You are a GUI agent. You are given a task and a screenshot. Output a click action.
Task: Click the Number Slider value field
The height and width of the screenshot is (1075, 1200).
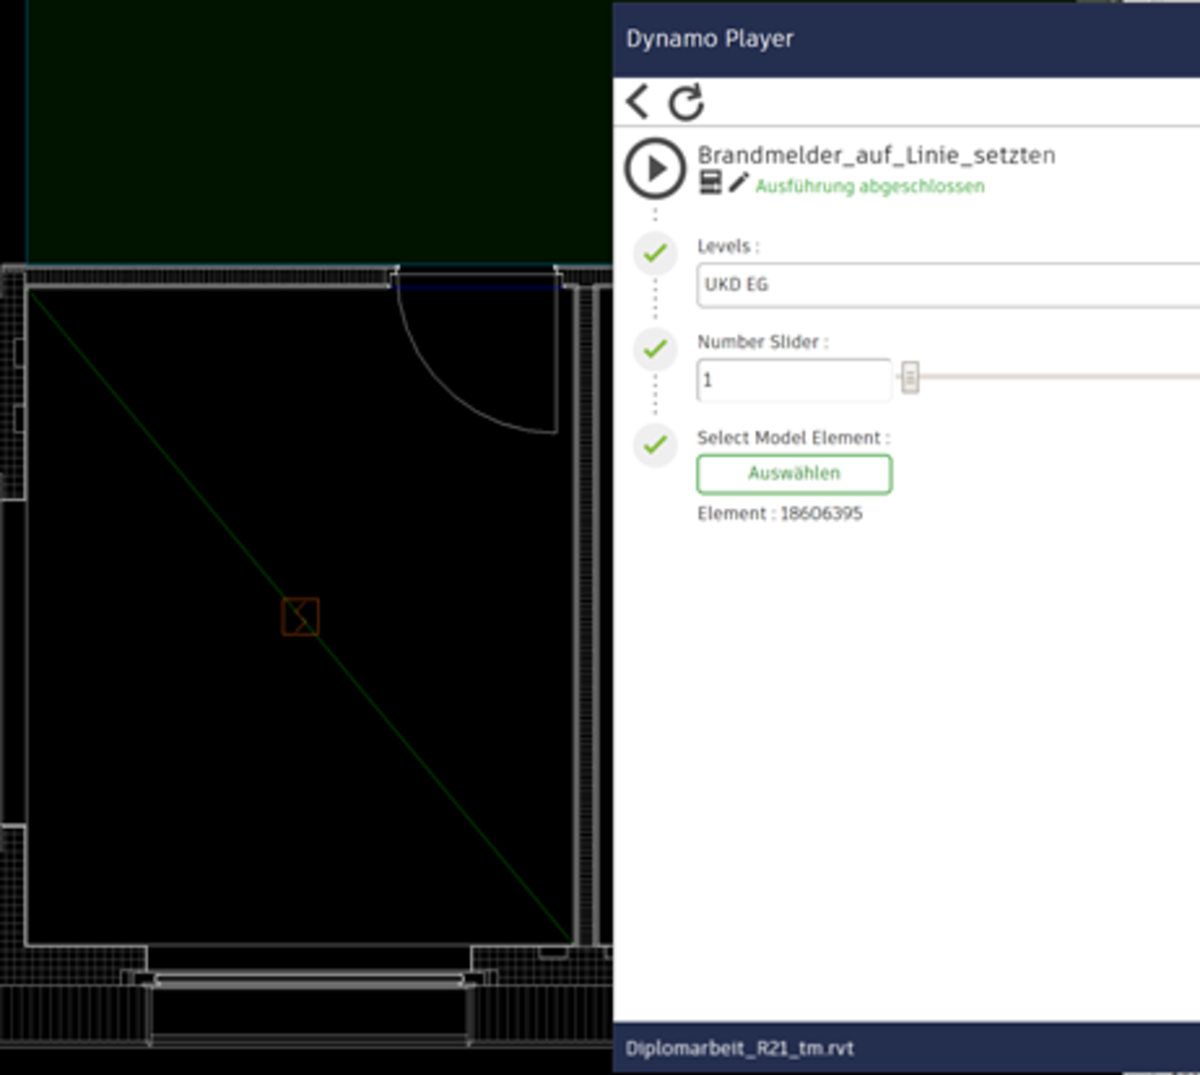click(793, 380)
